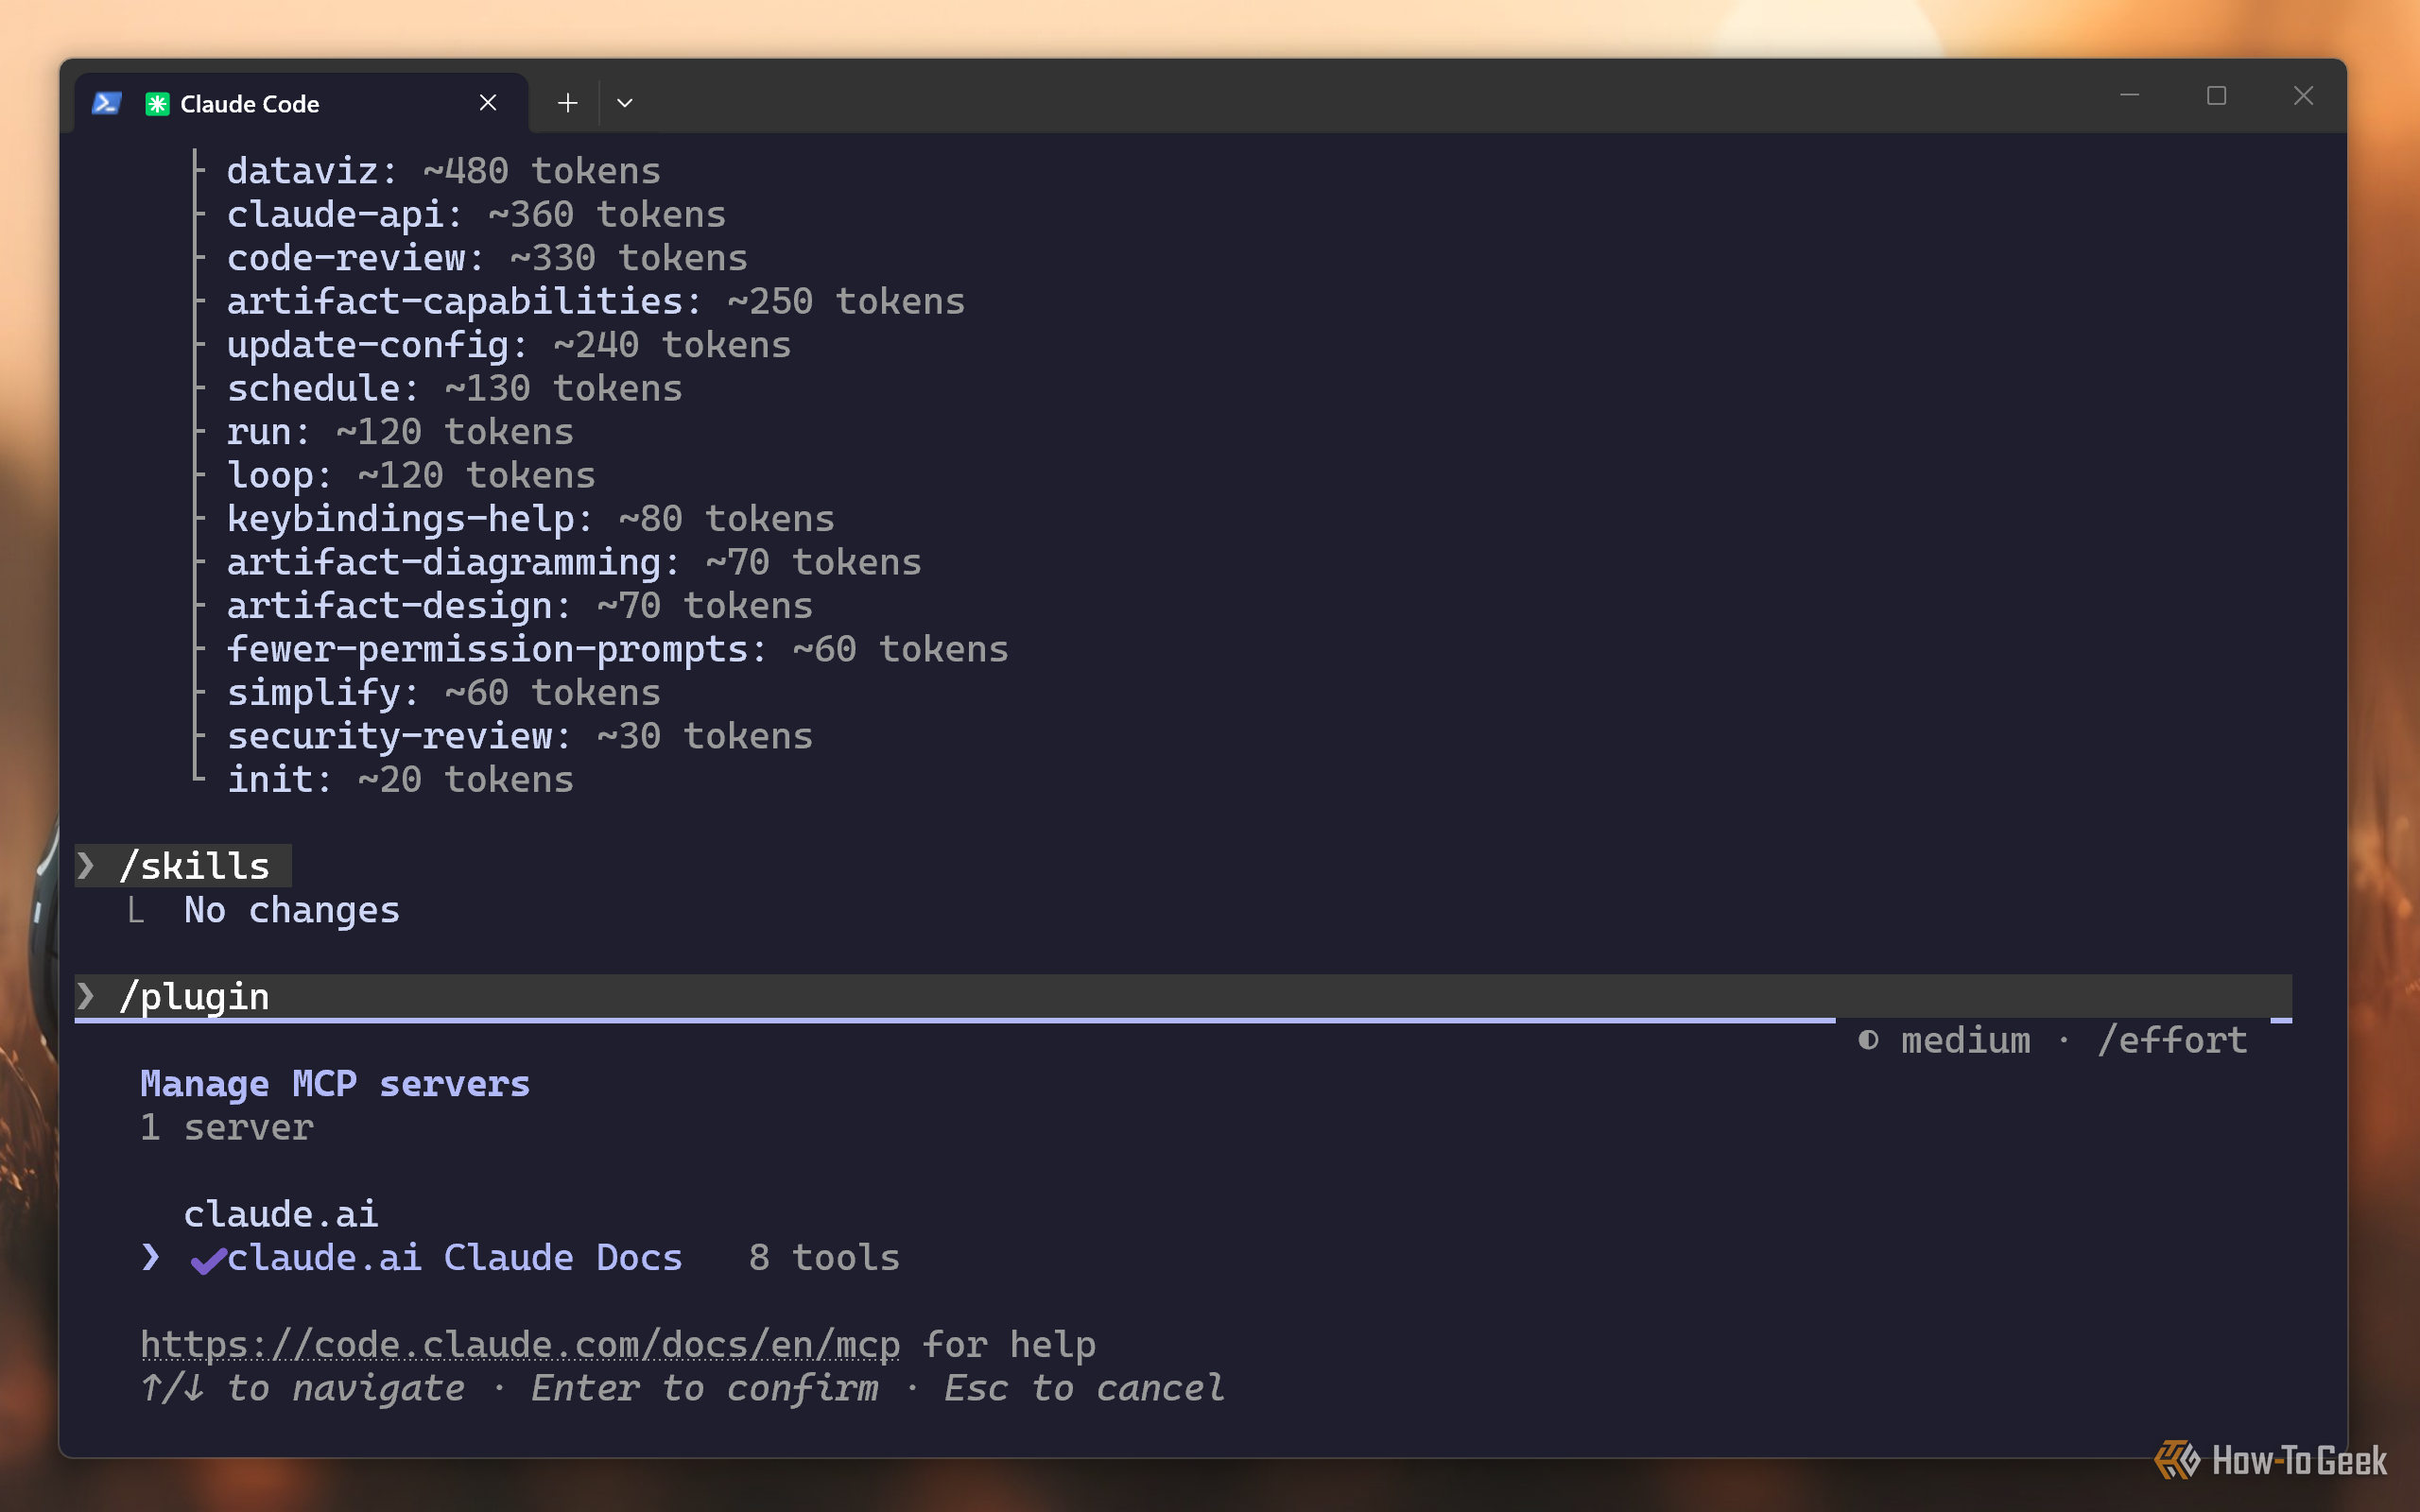Click the half-circle medium effort icon
This screenshot has height=1512, width=2420.
pyautogui.click(x=1868, y=1041)
